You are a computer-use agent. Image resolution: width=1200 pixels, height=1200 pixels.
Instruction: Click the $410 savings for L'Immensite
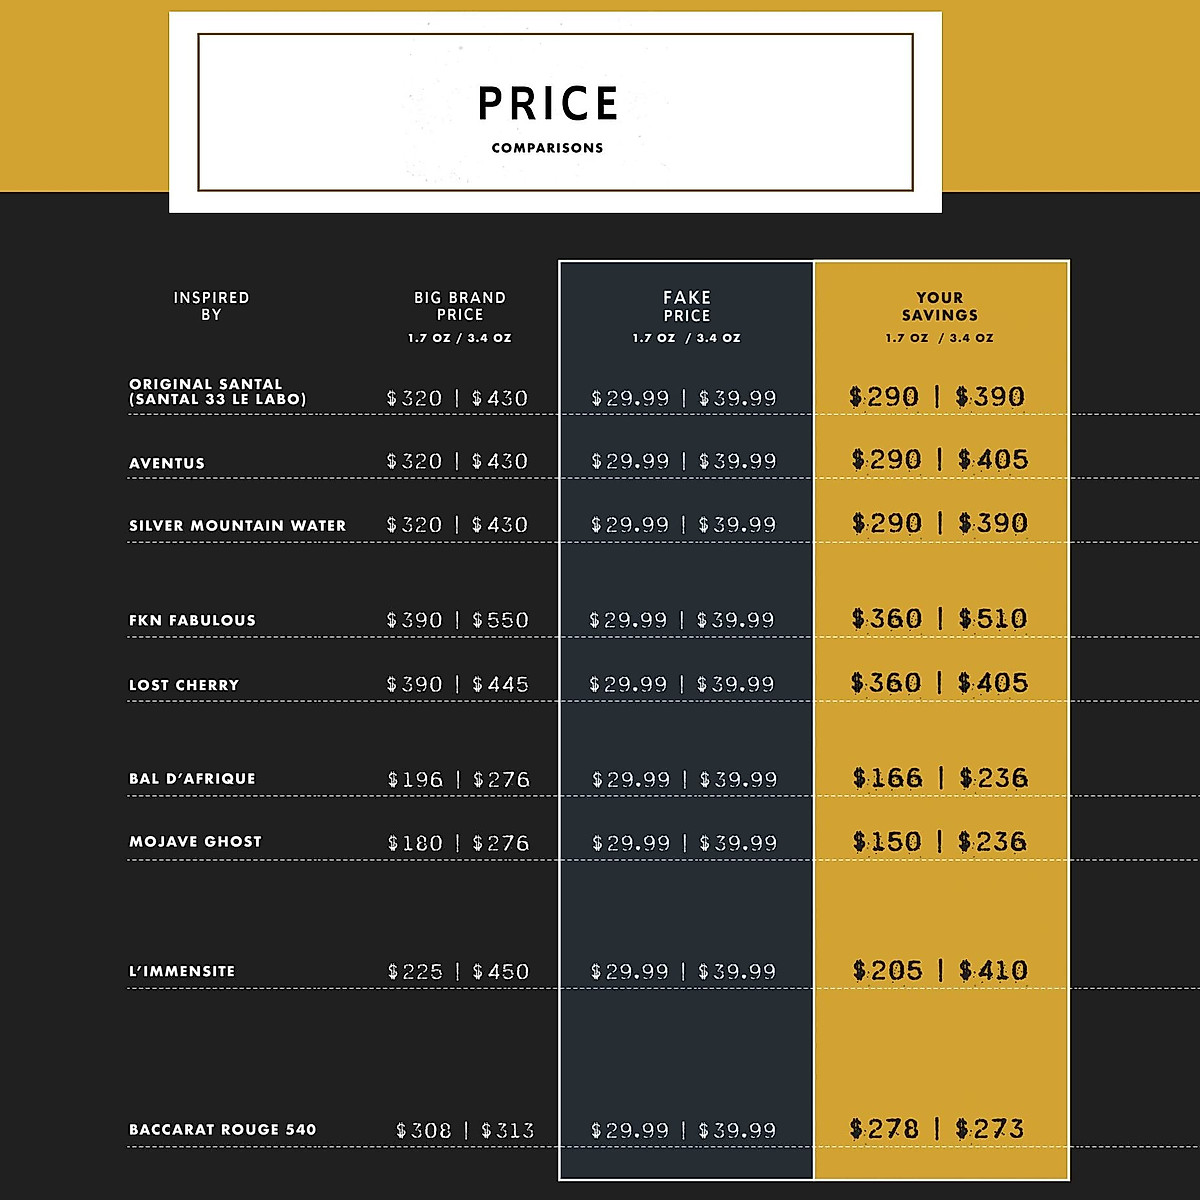[x=993, y=970]
